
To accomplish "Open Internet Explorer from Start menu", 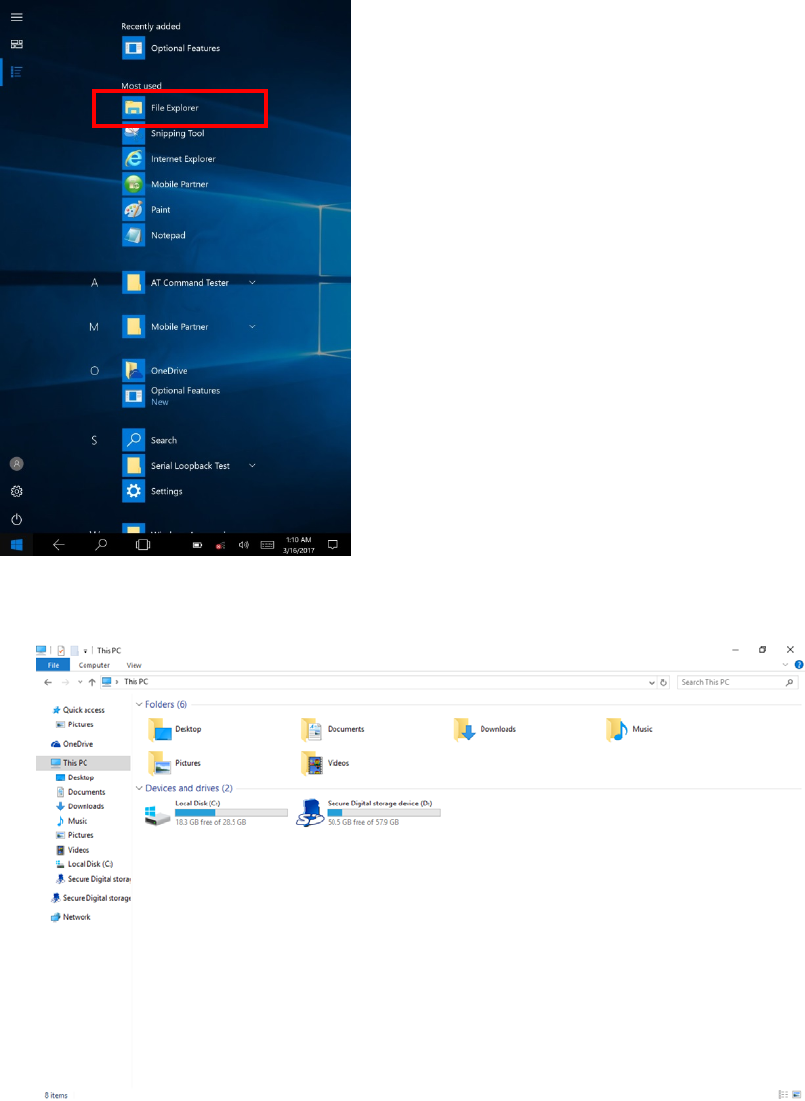I will click(169, 159).
